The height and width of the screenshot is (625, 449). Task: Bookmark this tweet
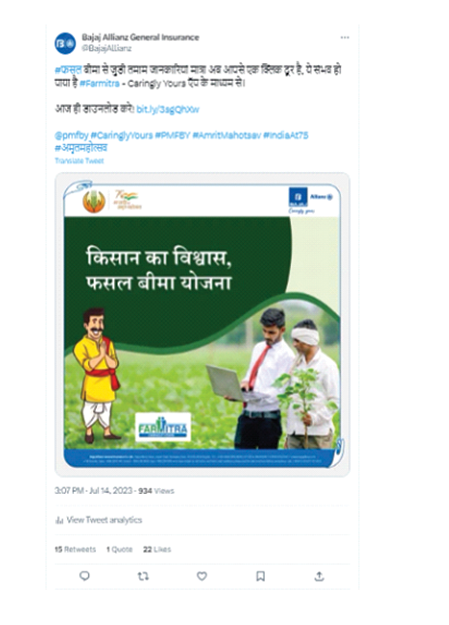[x=260, y=576]
